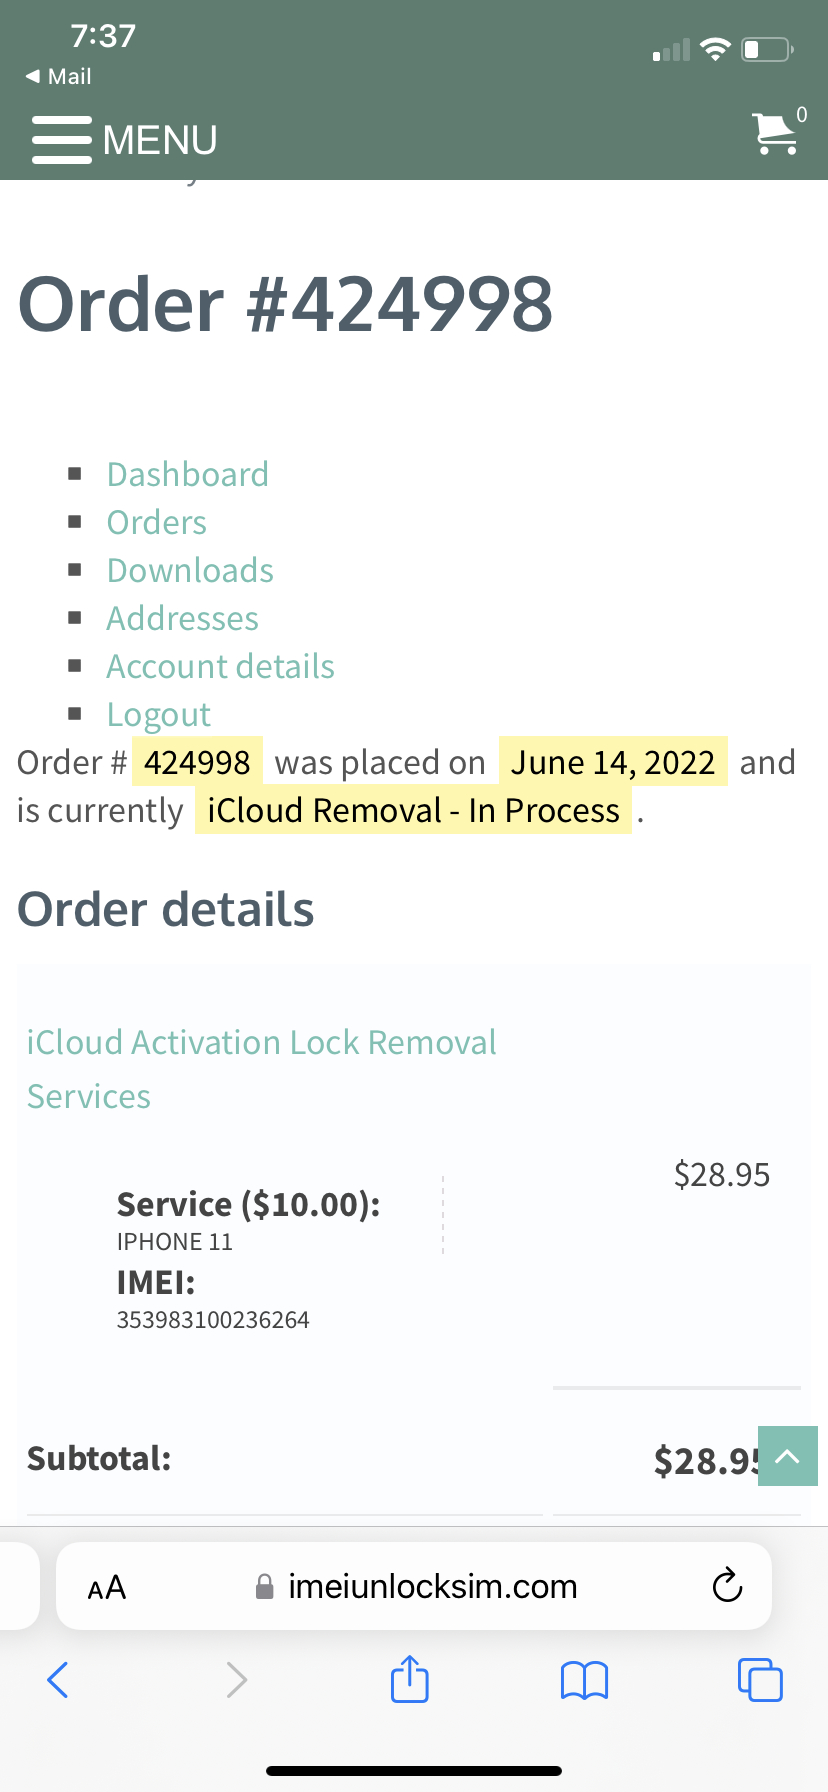Image resolution: width=828 pixels, height=1792 pixels.
Task: Tap the padlock icon in address bar
Action: [x=265, y=1585]
